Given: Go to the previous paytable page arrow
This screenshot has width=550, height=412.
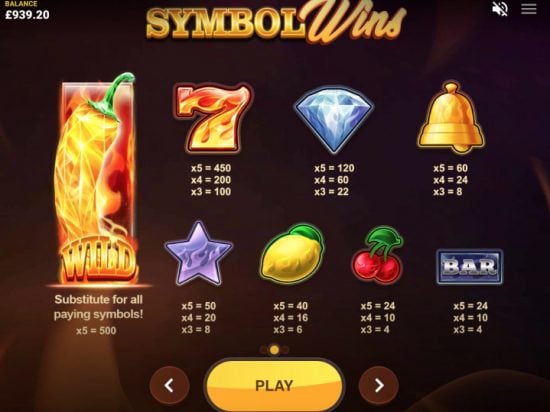Looking at the screenshot, I should point(169,386).
